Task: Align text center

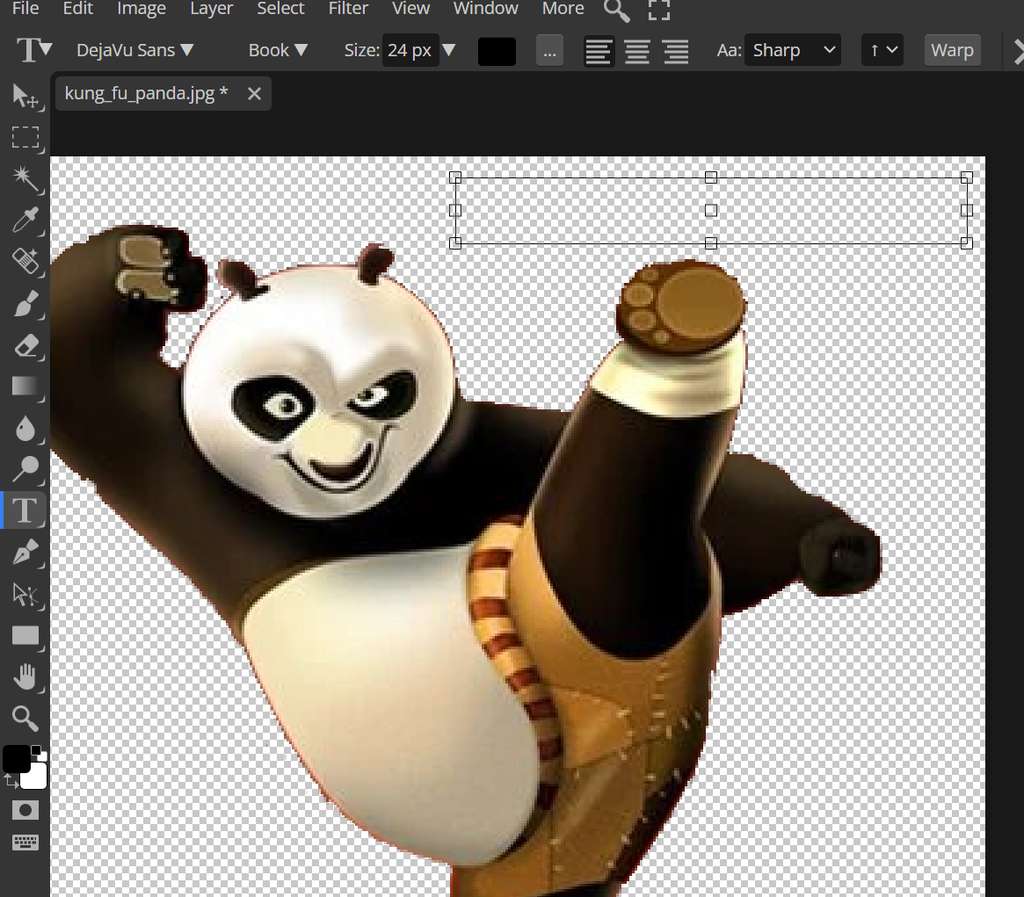Action: (637, 51)
